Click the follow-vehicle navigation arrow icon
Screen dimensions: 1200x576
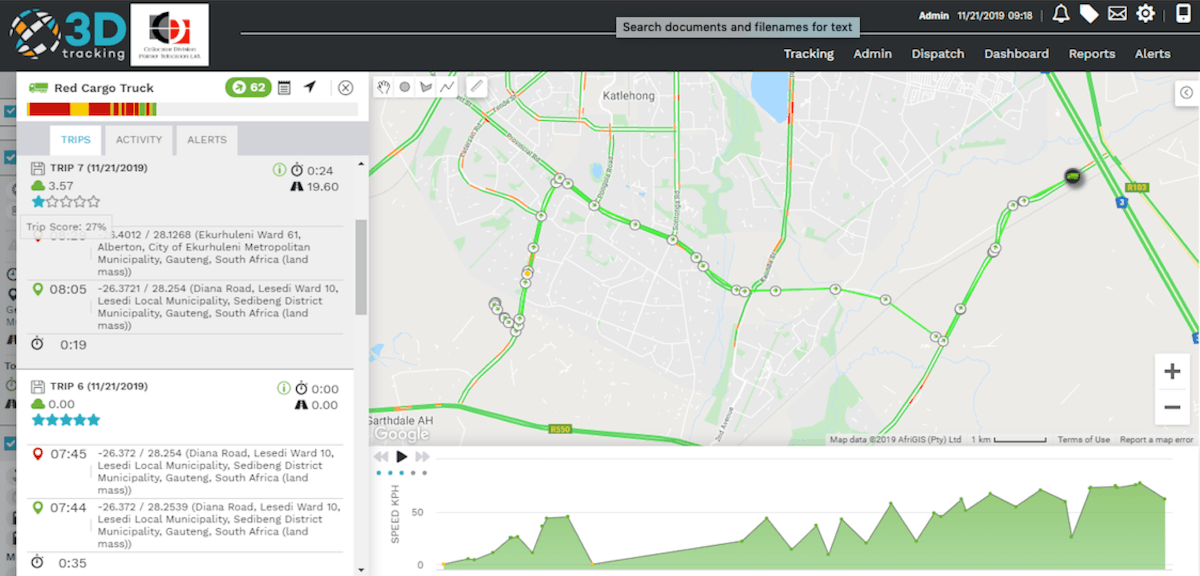(310, 87)
